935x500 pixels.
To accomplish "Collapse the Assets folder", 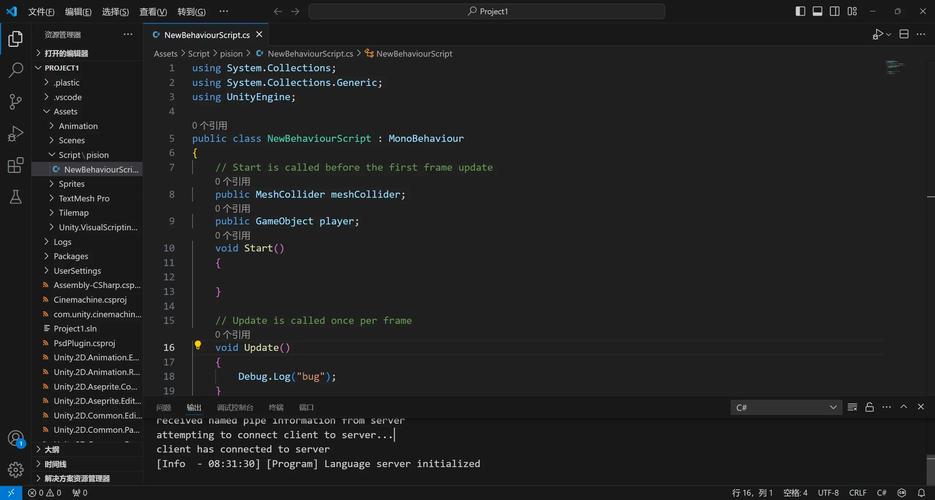I will [65, 111].
